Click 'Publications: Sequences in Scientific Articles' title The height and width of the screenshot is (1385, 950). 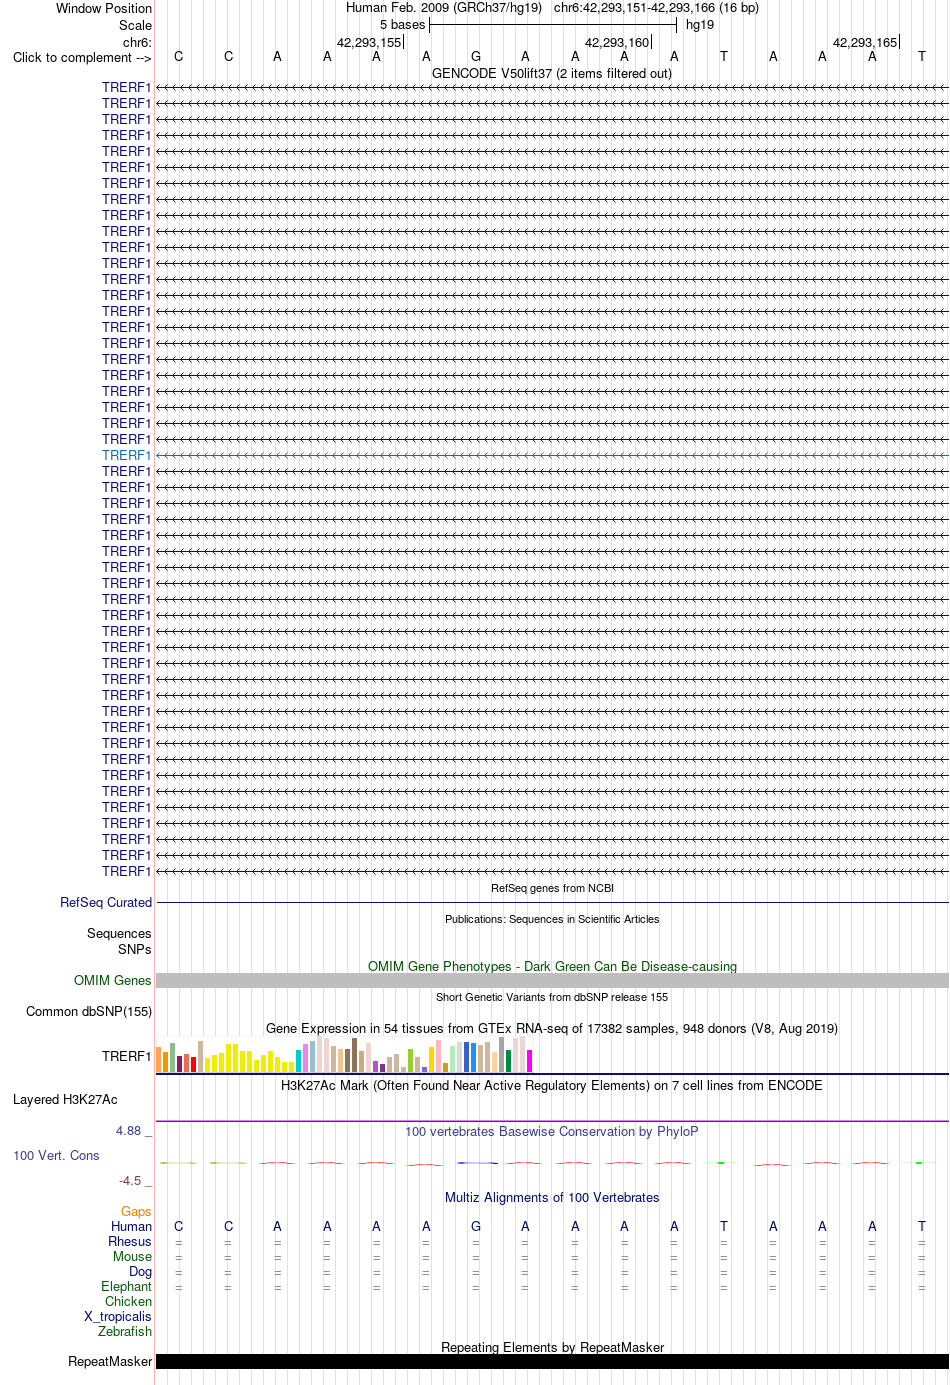(552, 919)
